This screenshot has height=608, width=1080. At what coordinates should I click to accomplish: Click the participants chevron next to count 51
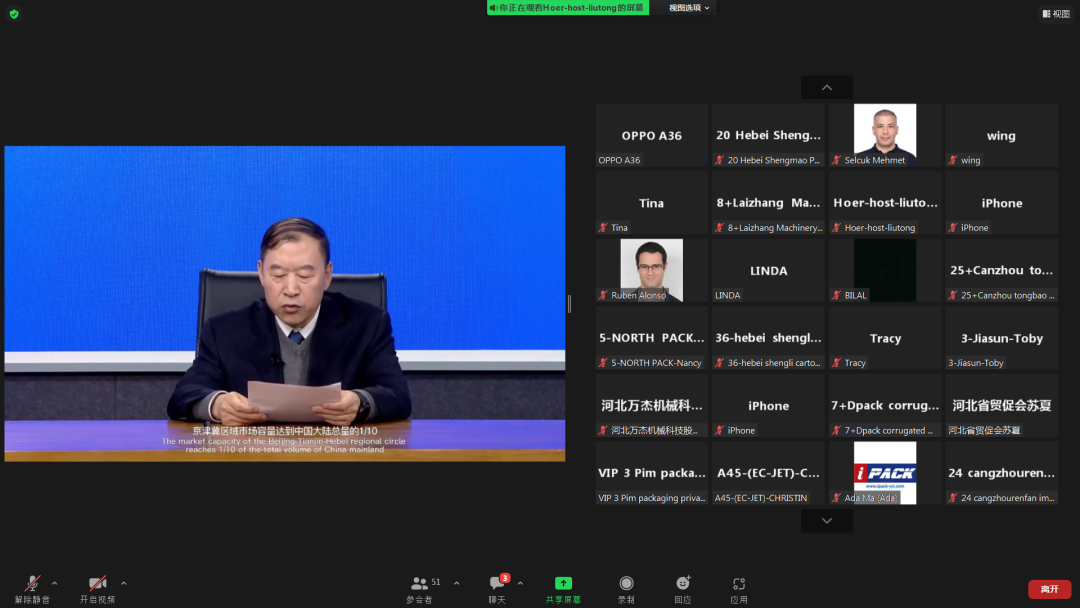456,582
